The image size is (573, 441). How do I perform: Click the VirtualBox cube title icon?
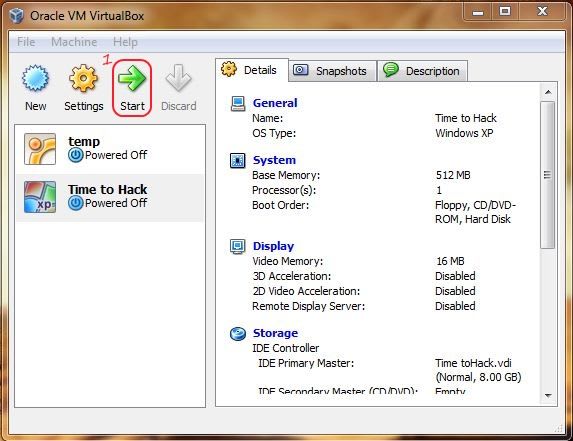(x=16, y=15)
